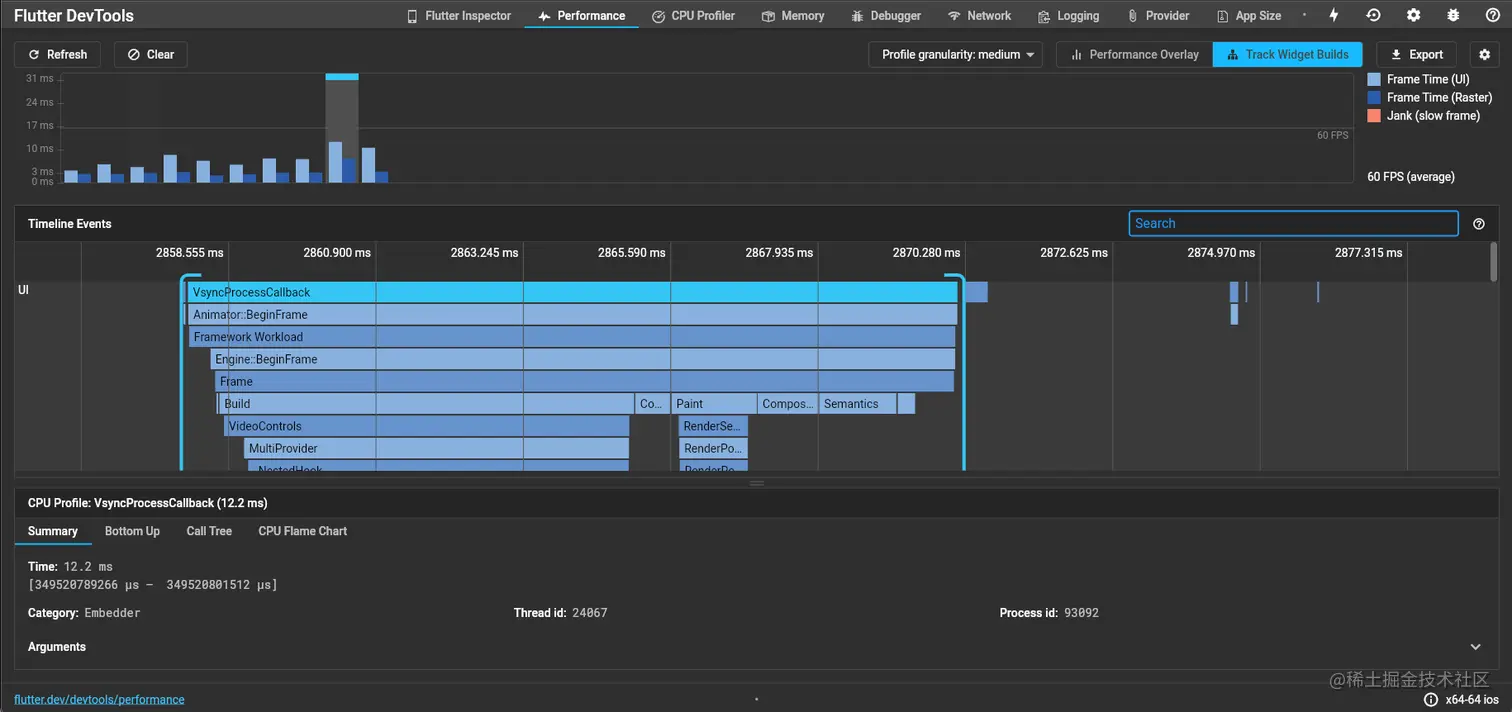Open the App Size tab
This screenshot has height=712, width=1512.
coord(1248,16)
